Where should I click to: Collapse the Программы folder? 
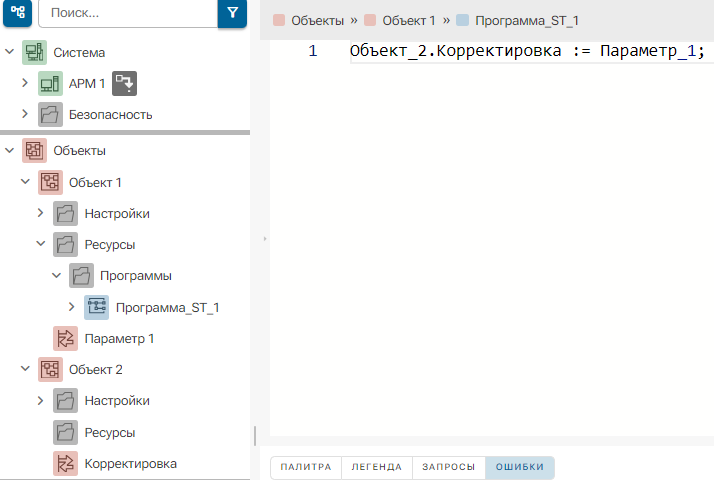[56, 276]
